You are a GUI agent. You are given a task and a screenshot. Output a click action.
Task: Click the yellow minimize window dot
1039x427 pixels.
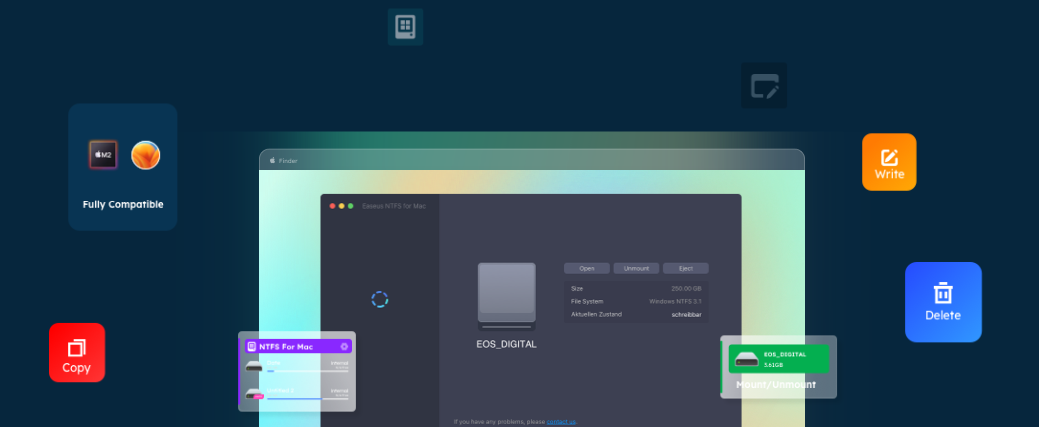point(342,206)
